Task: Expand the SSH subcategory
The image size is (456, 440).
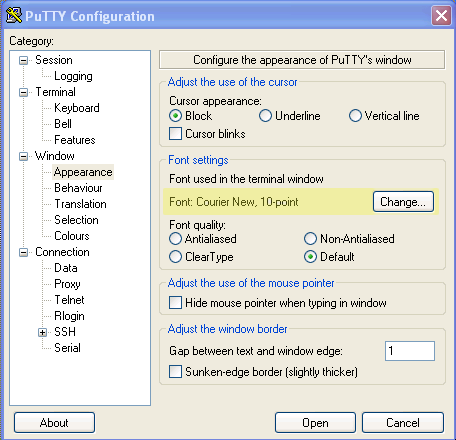Action: 42,332
